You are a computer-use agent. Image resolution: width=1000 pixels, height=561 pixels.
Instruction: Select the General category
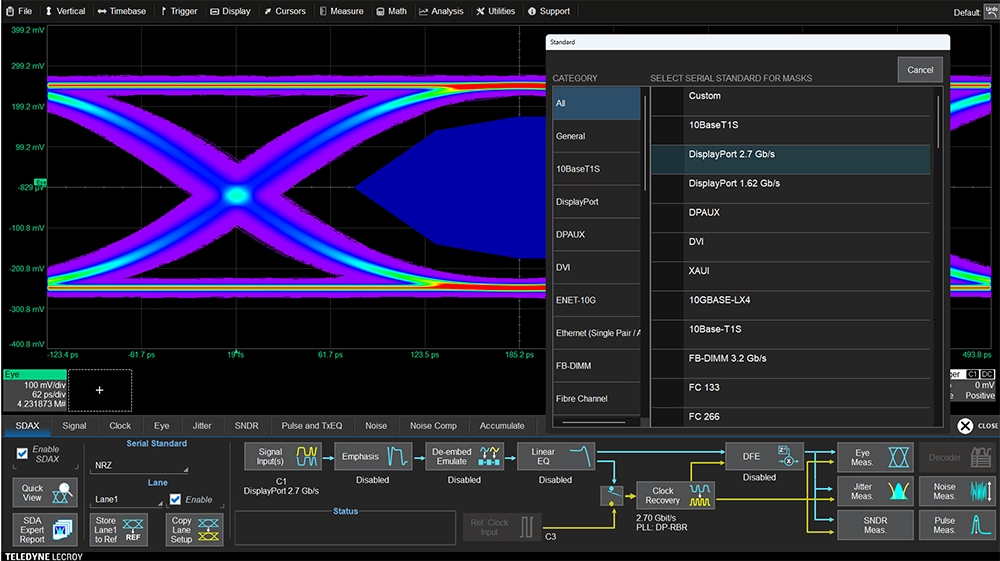596,136
